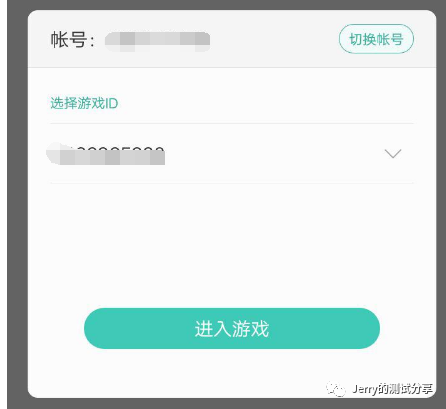Click the divider line under 选择游戏ID

(x=232, y=123)
